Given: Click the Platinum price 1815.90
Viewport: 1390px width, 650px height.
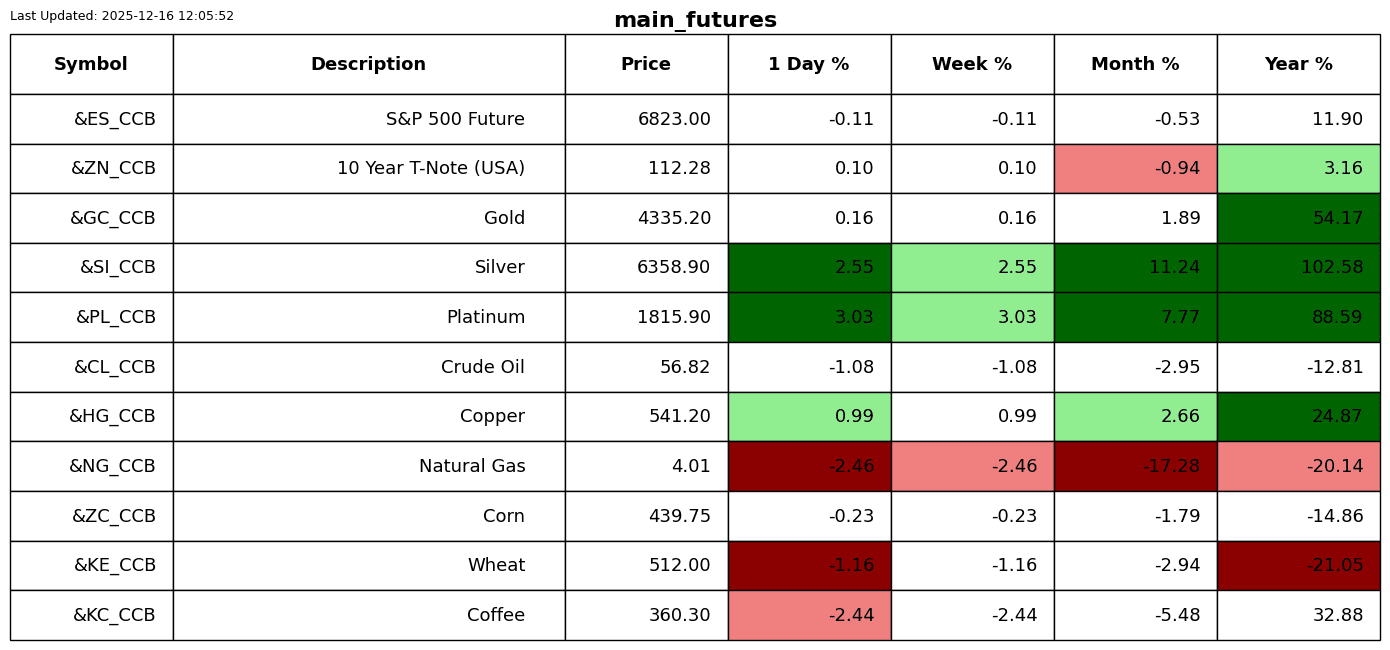Looking at the screenshot, I should click(646, 317).
